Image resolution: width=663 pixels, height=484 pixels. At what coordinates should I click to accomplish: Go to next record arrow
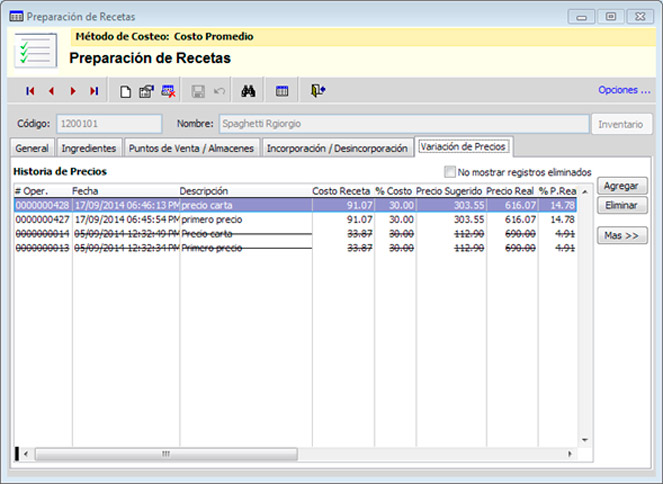[x=73, y=91]
